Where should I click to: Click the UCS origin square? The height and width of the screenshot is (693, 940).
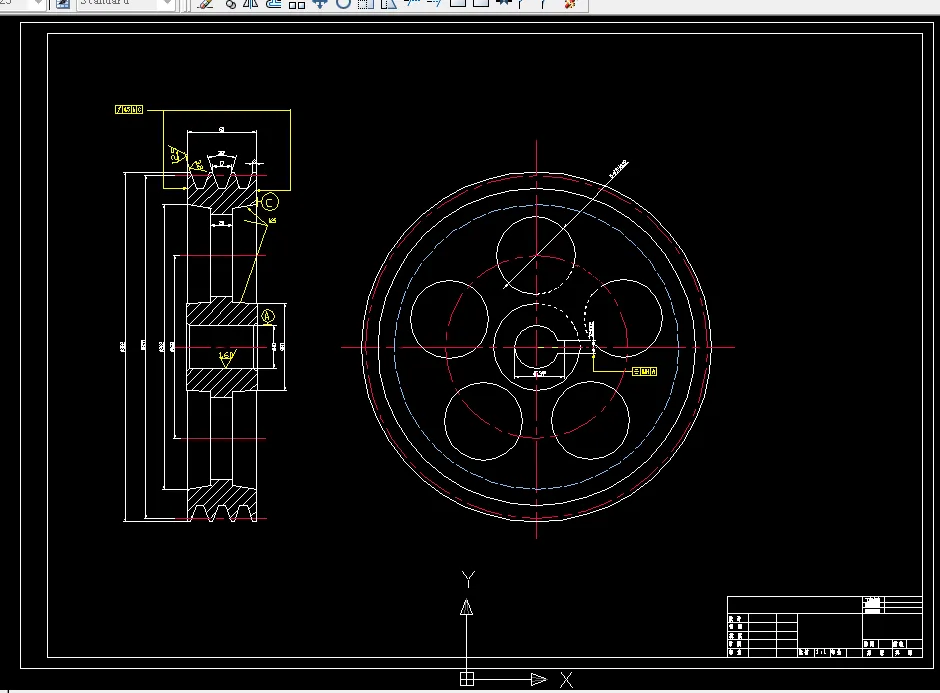point(467,679)
